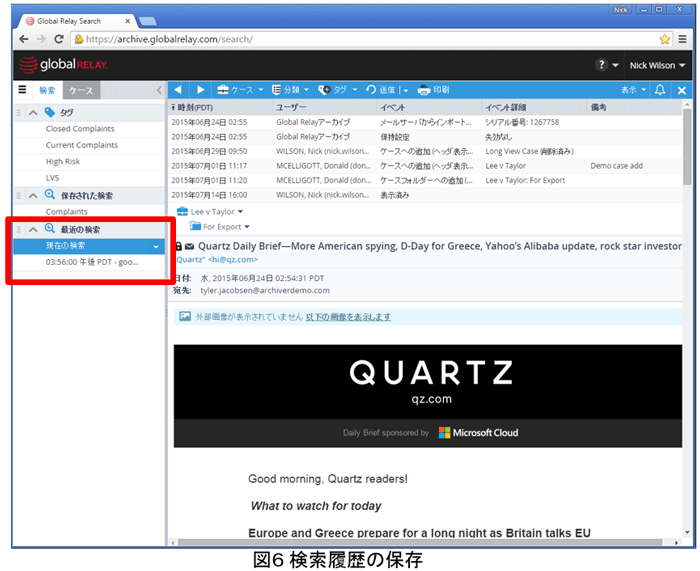Click the saved searches magnifier icon

[50, 195]
